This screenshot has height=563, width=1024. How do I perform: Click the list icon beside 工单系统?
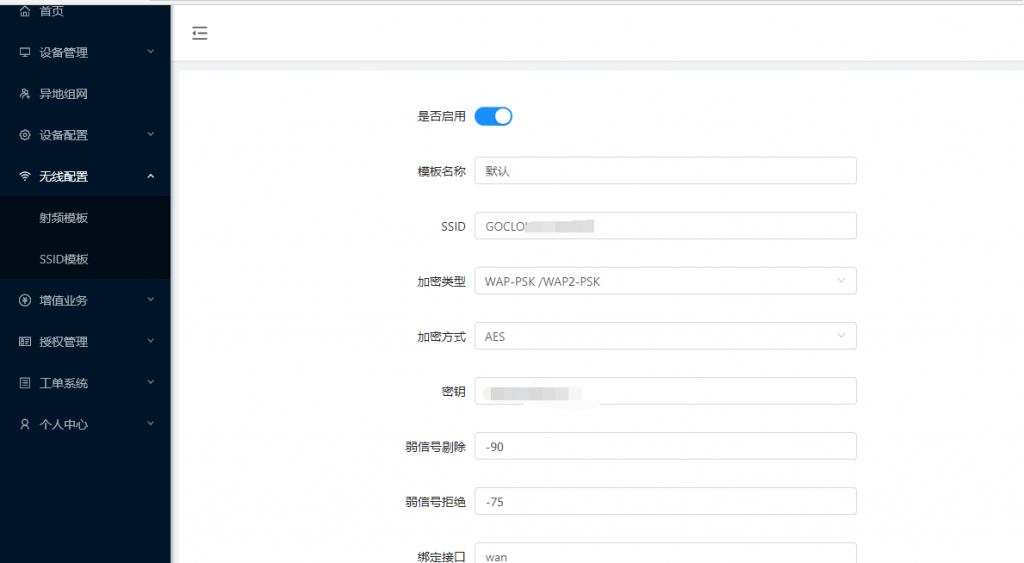click(25, 383)
